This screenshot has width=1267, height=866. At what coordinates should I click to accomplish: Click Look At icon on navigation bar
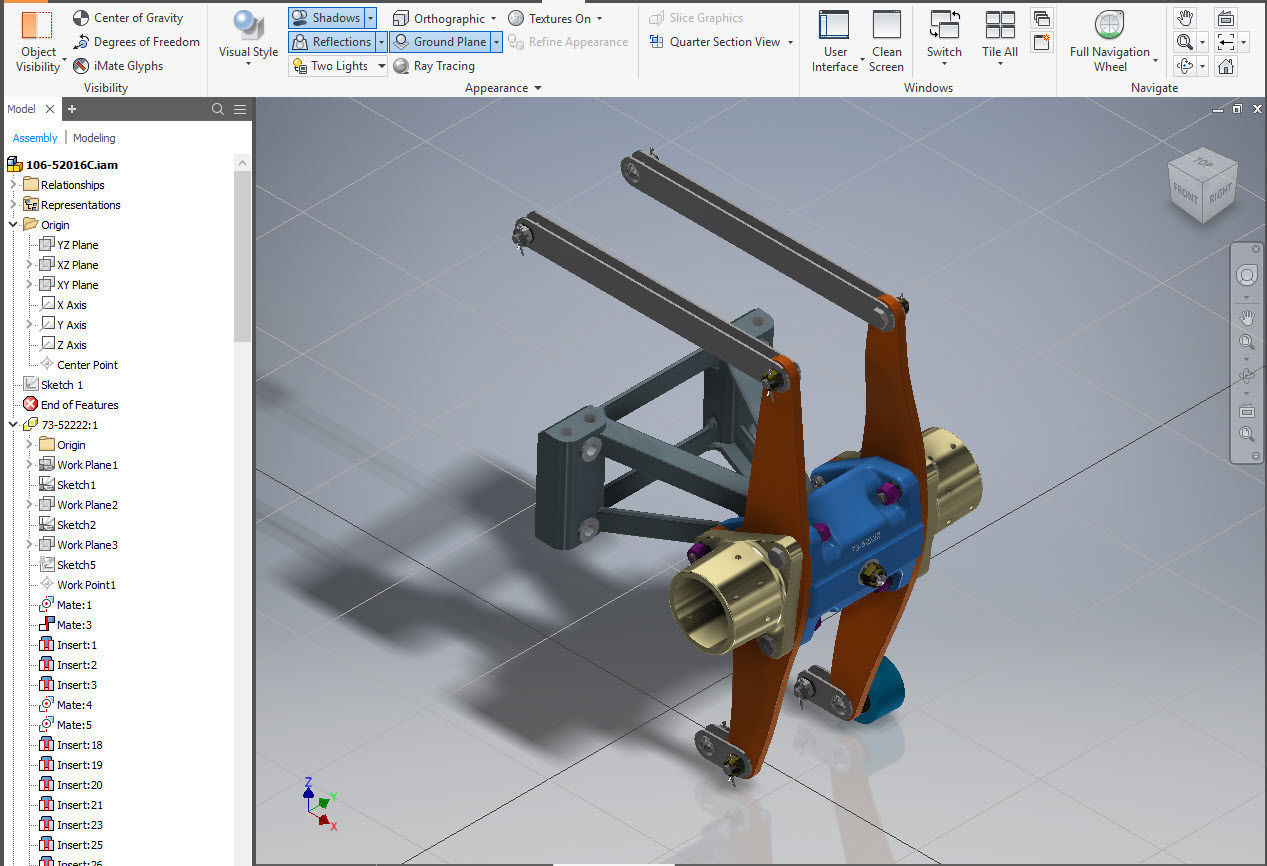tap(1247, 411)
